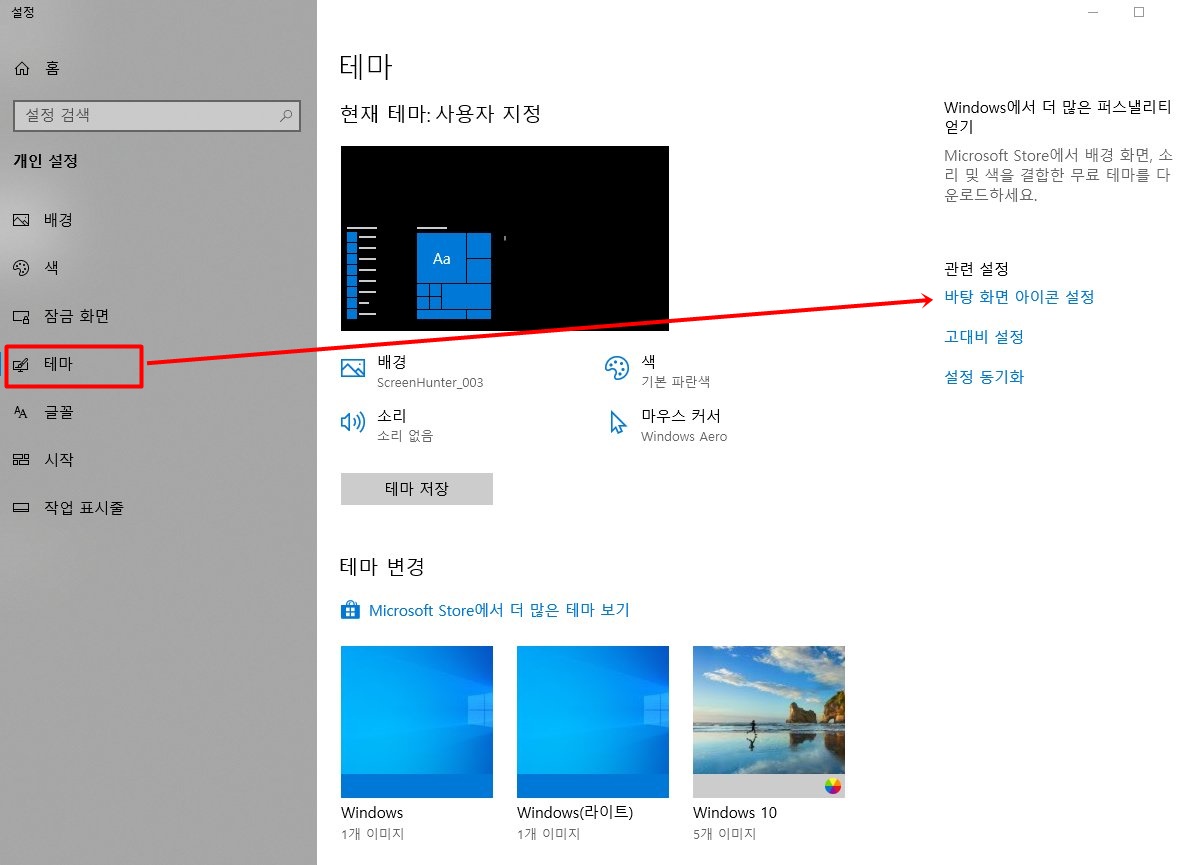1177x865 pixels.
Task: Click the 테마 brush icon in sidebar
Action: (21, 365)
